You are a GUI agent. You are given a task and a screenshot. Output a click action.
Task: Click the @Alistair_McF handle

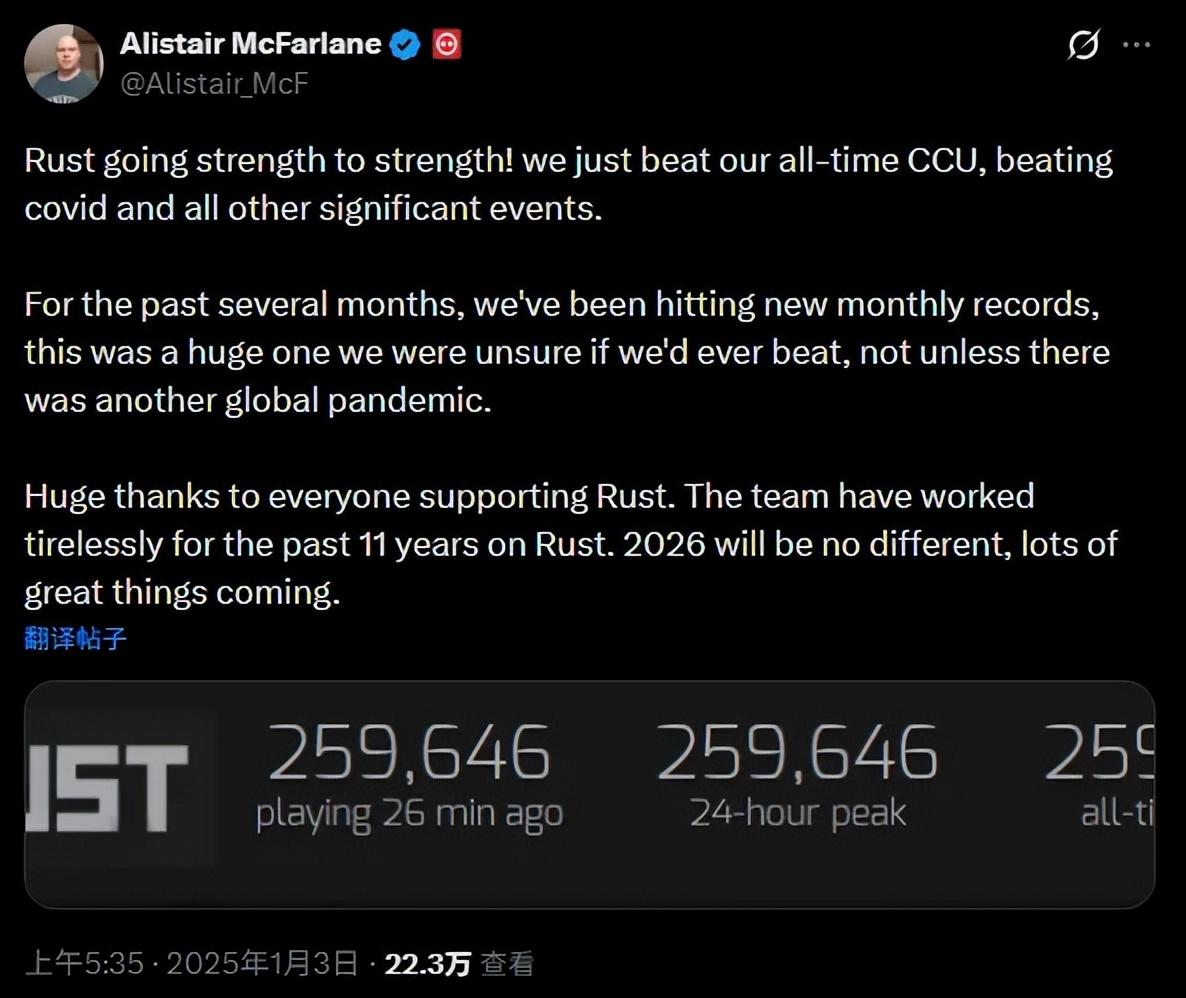pos(214,84)
